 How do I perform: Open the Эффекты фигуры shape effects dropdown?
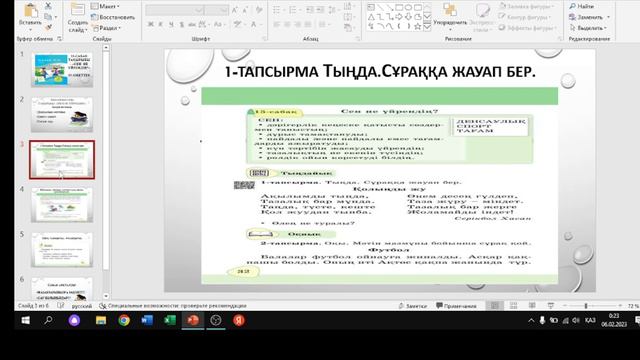coord(527,28)
